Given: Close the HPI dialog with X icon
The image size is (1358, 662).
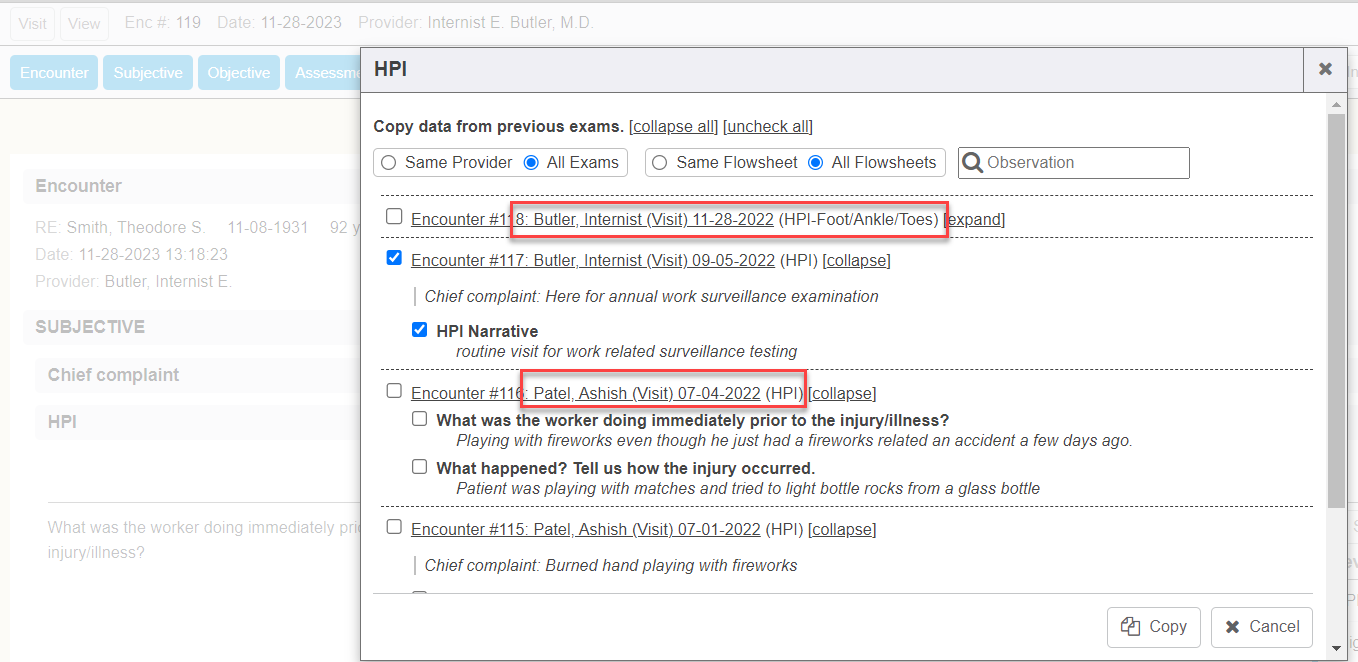Looking at the screenshot, I should (x=1325, y=69).
